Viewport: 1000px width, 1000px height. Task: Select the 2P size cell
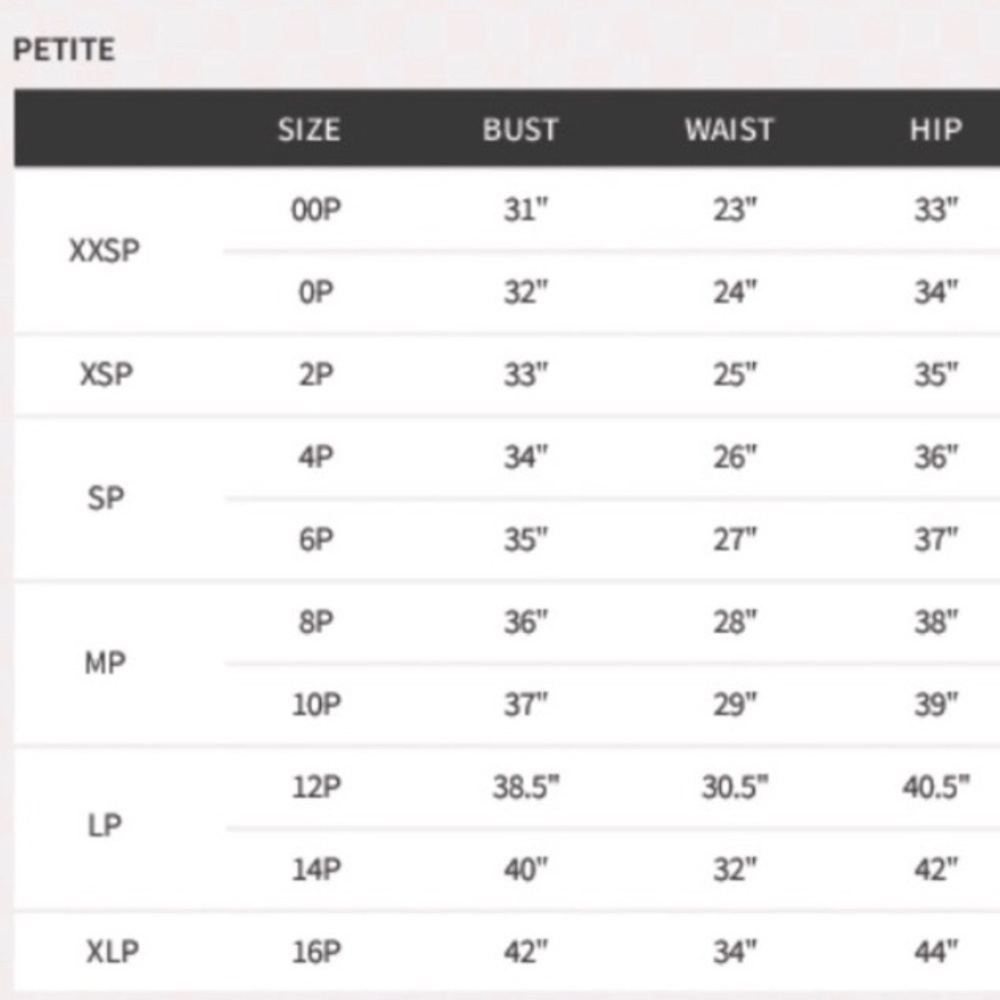(x=316, y=374)
